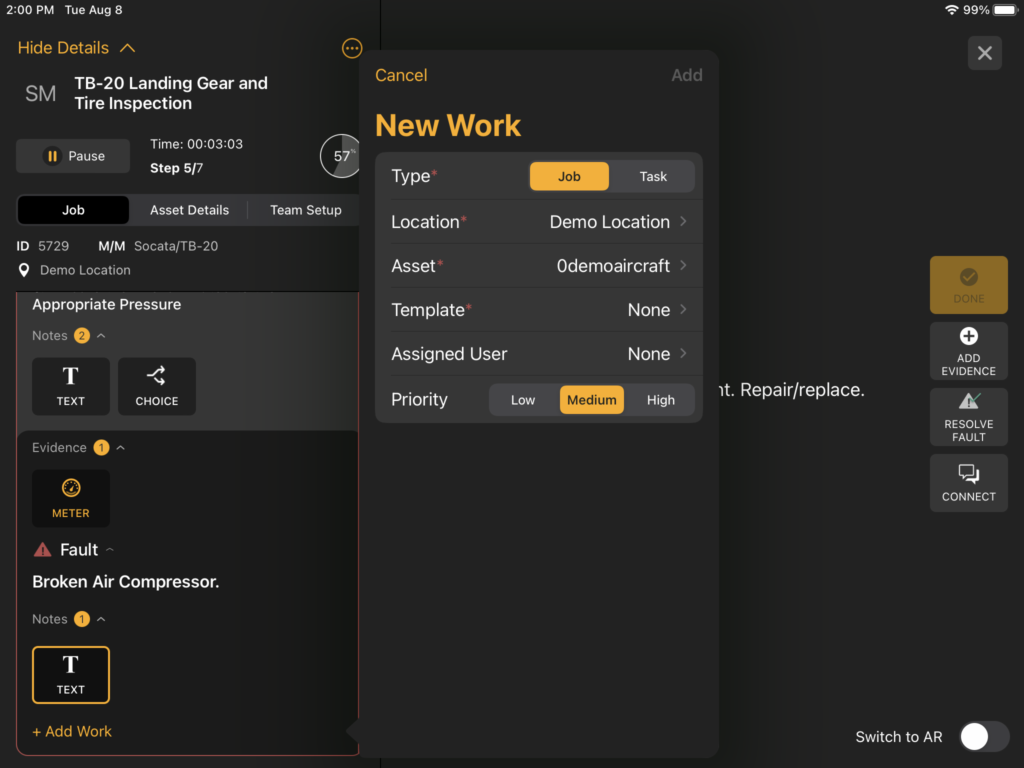Collapse the Fault section chevron

pyautogui.click(x=110, y=550)
